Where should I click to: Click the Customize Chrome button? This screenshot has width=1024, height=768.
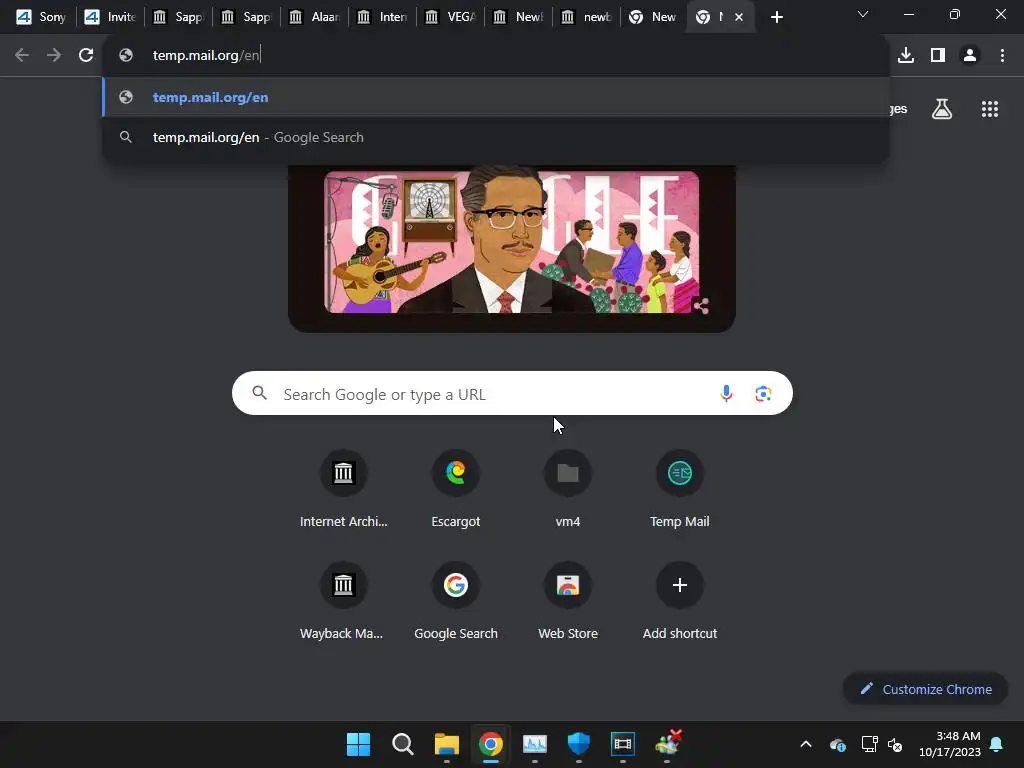point(925,689)
